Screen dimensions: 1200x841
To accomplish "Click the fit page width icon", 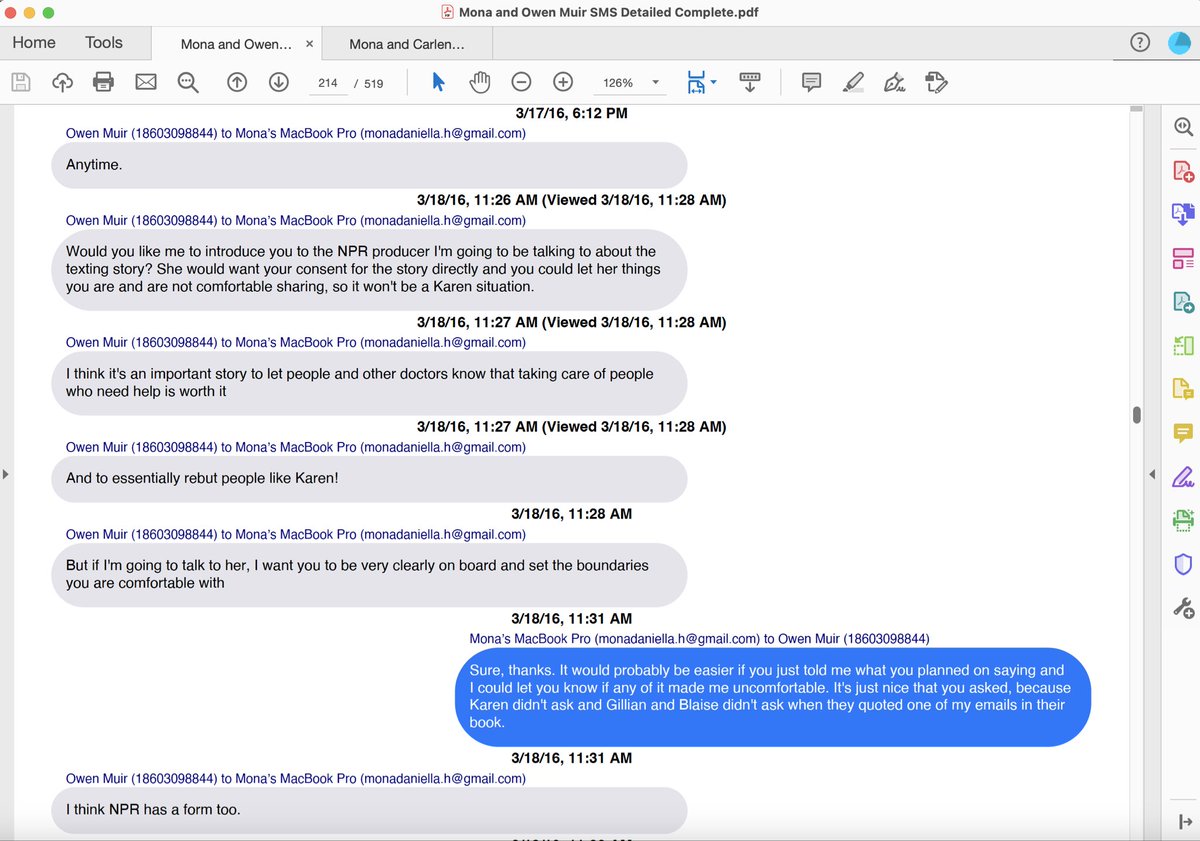I will tap(696, 82).
